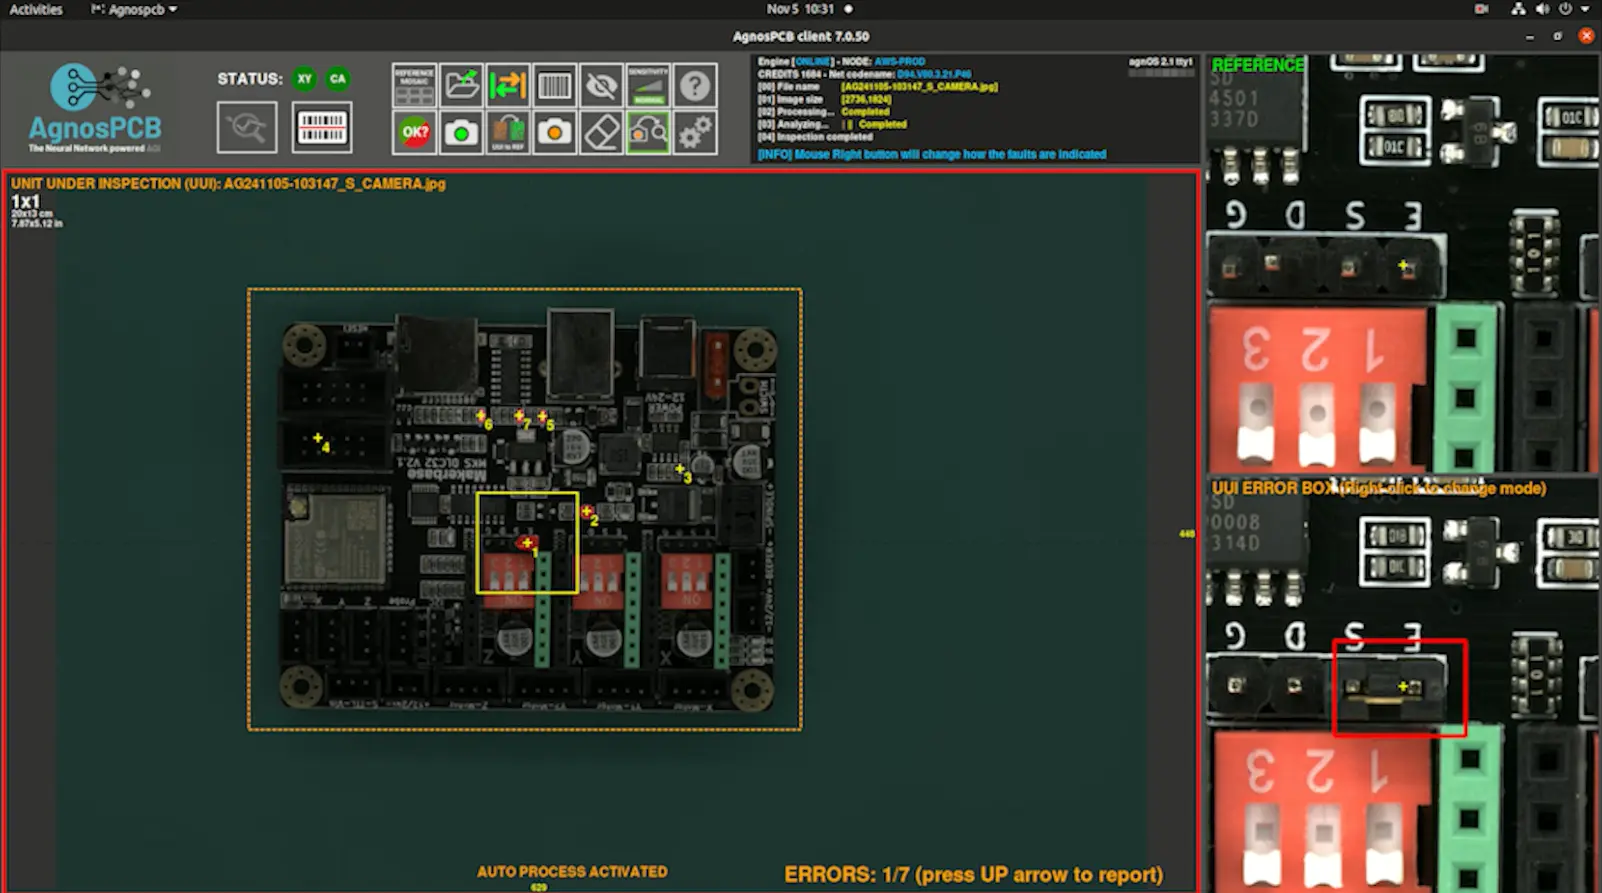Image resolution: width=1602 pixels, height=893 pixels.
Task: Open help with the question mark icon
Action: pos(695,86)
